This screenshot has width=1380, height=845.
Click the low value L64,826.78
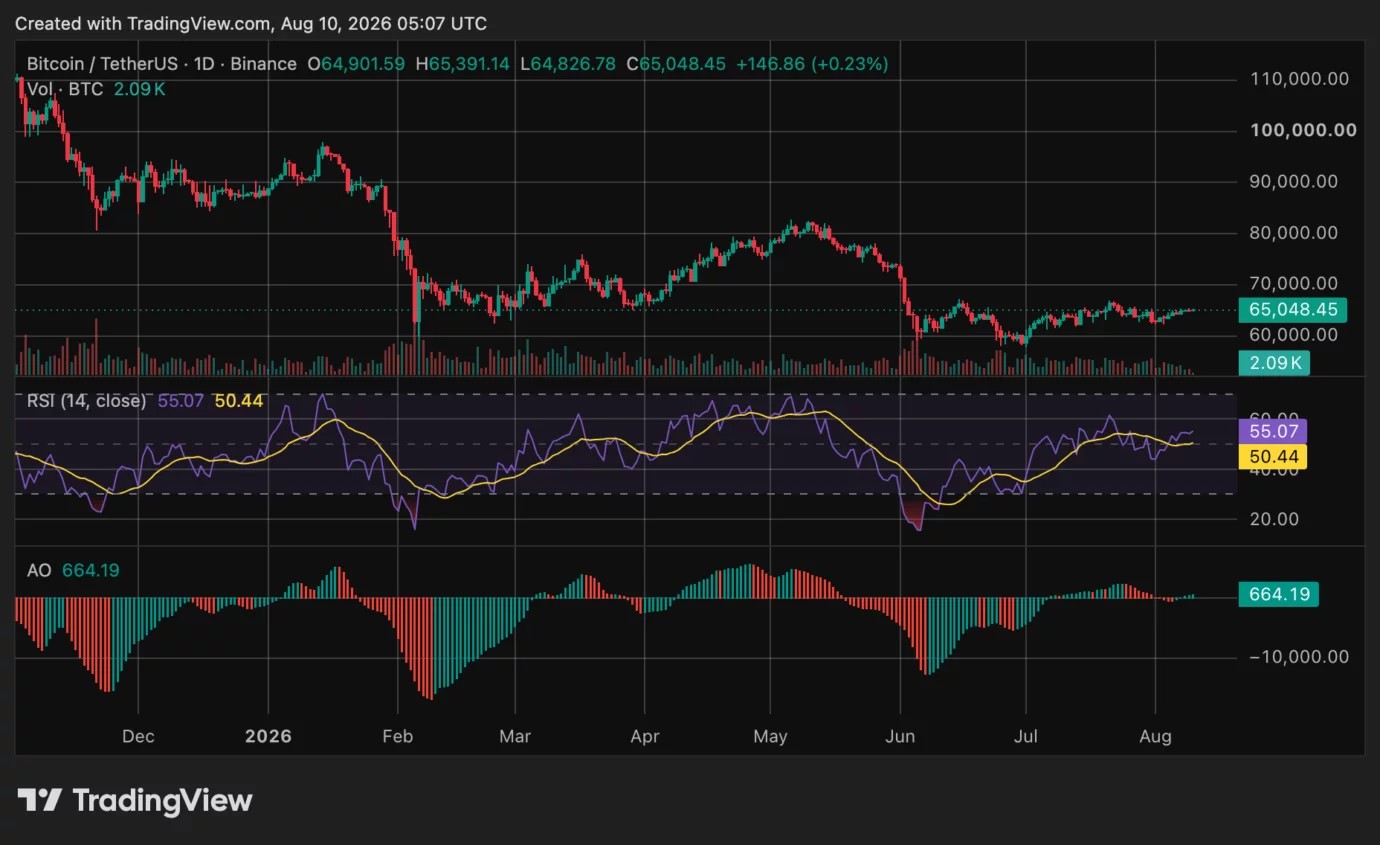click(567, 64)
